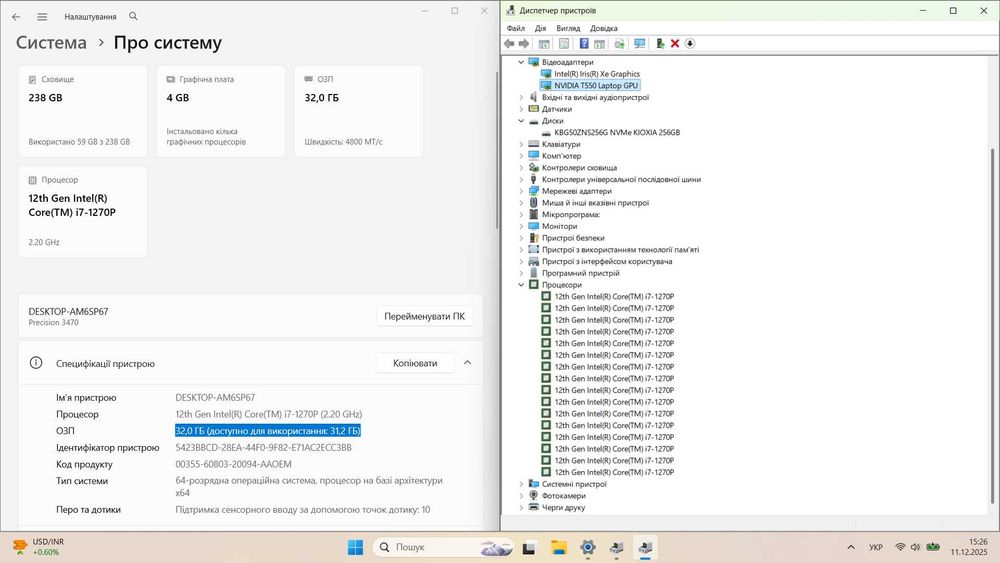Viewport: 1000px width, 563px height.
Task: Open Settings search magnifier icon
Action: 133,16
